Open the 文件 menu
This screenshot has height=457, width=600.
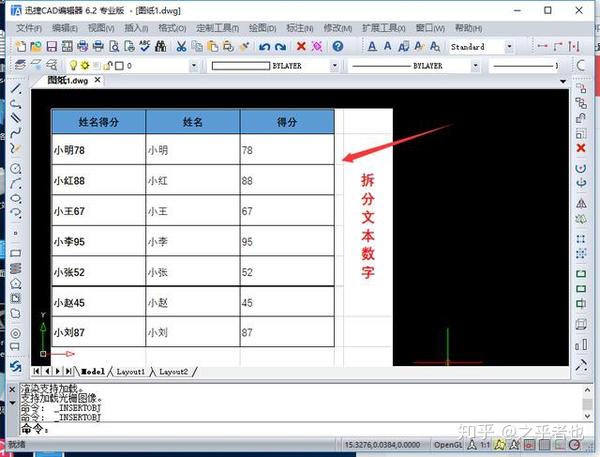click(29, 28)
